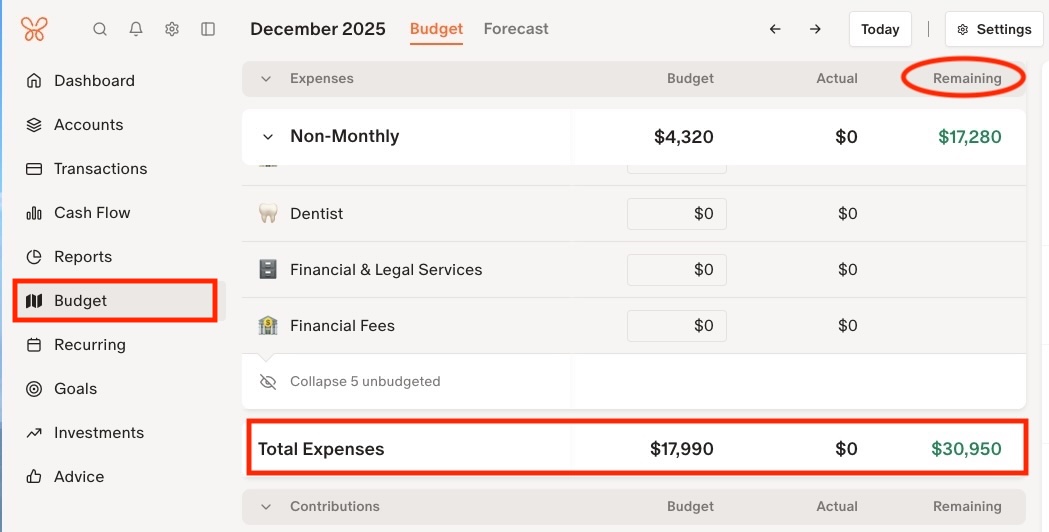Image resolution: width=1049 pixels, height=532 pixels.
Task: Collapse the Contributions section chevron
Action: pos(266,507)
